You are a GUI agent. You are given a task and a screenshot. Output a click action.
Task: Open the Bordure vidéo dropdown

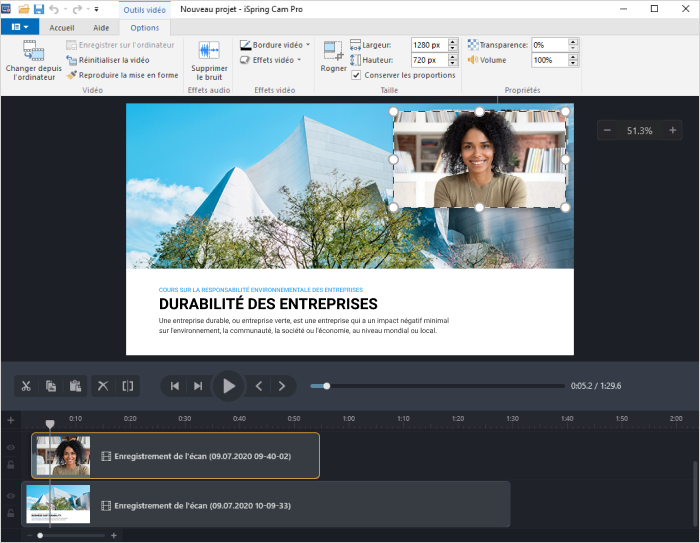pyautogui.click(x=275, y=45)
